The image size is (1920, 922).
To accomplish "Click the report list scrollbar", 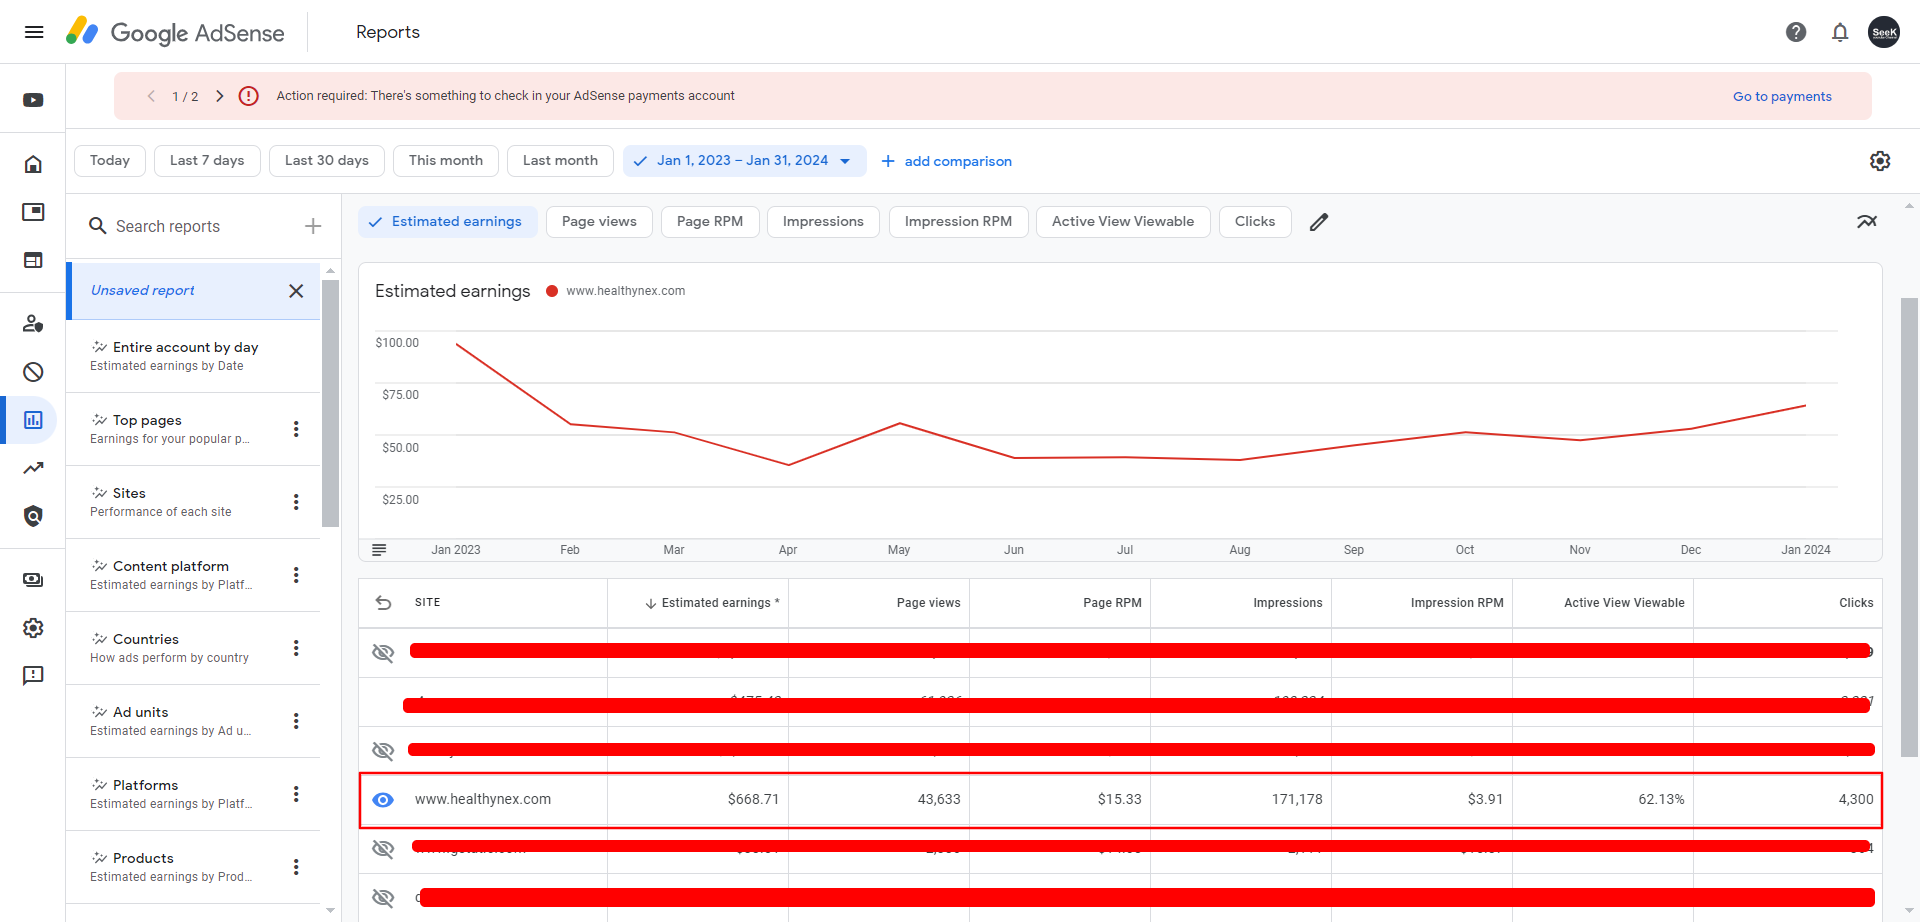I will [331, 402].
